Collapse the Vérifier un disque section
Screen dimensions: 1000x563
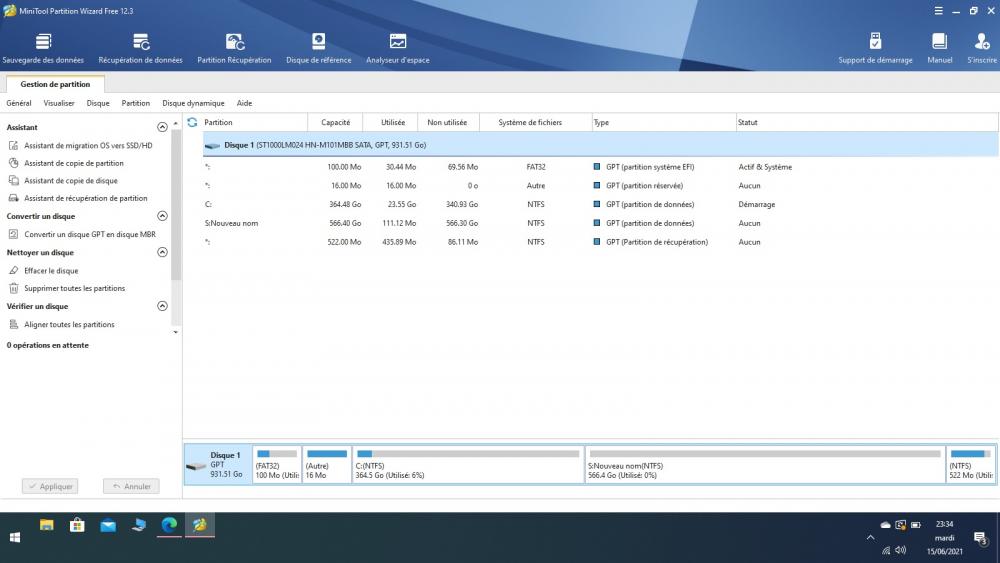click(163, 307)
